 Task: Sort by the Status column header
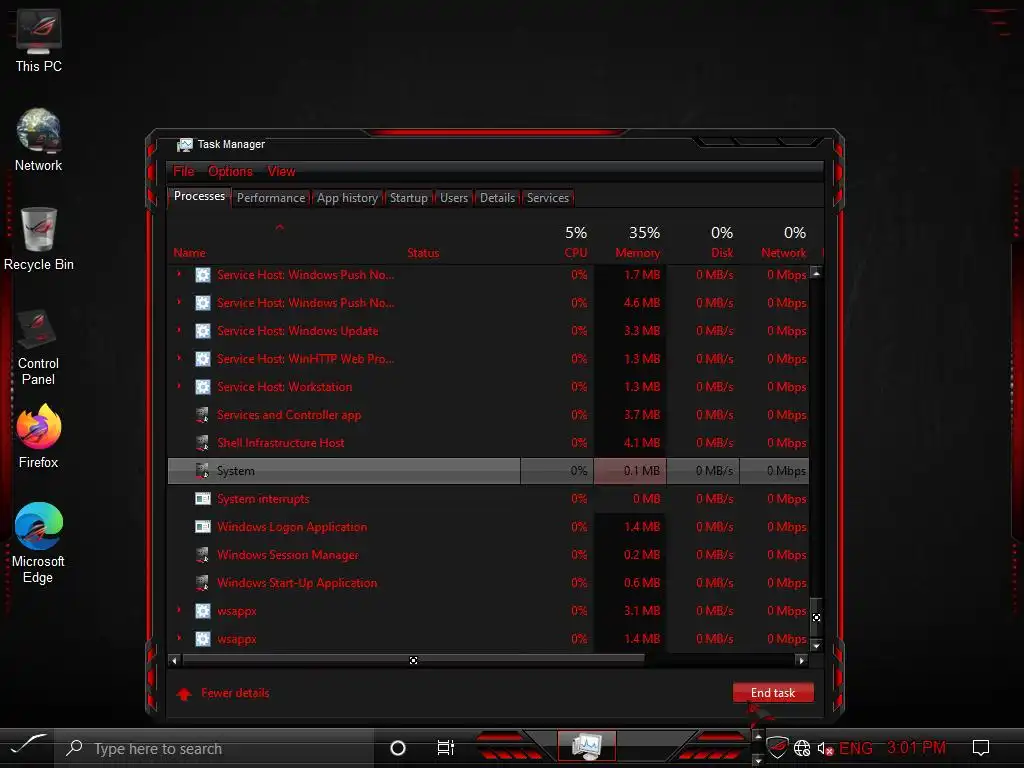(423, 253)
